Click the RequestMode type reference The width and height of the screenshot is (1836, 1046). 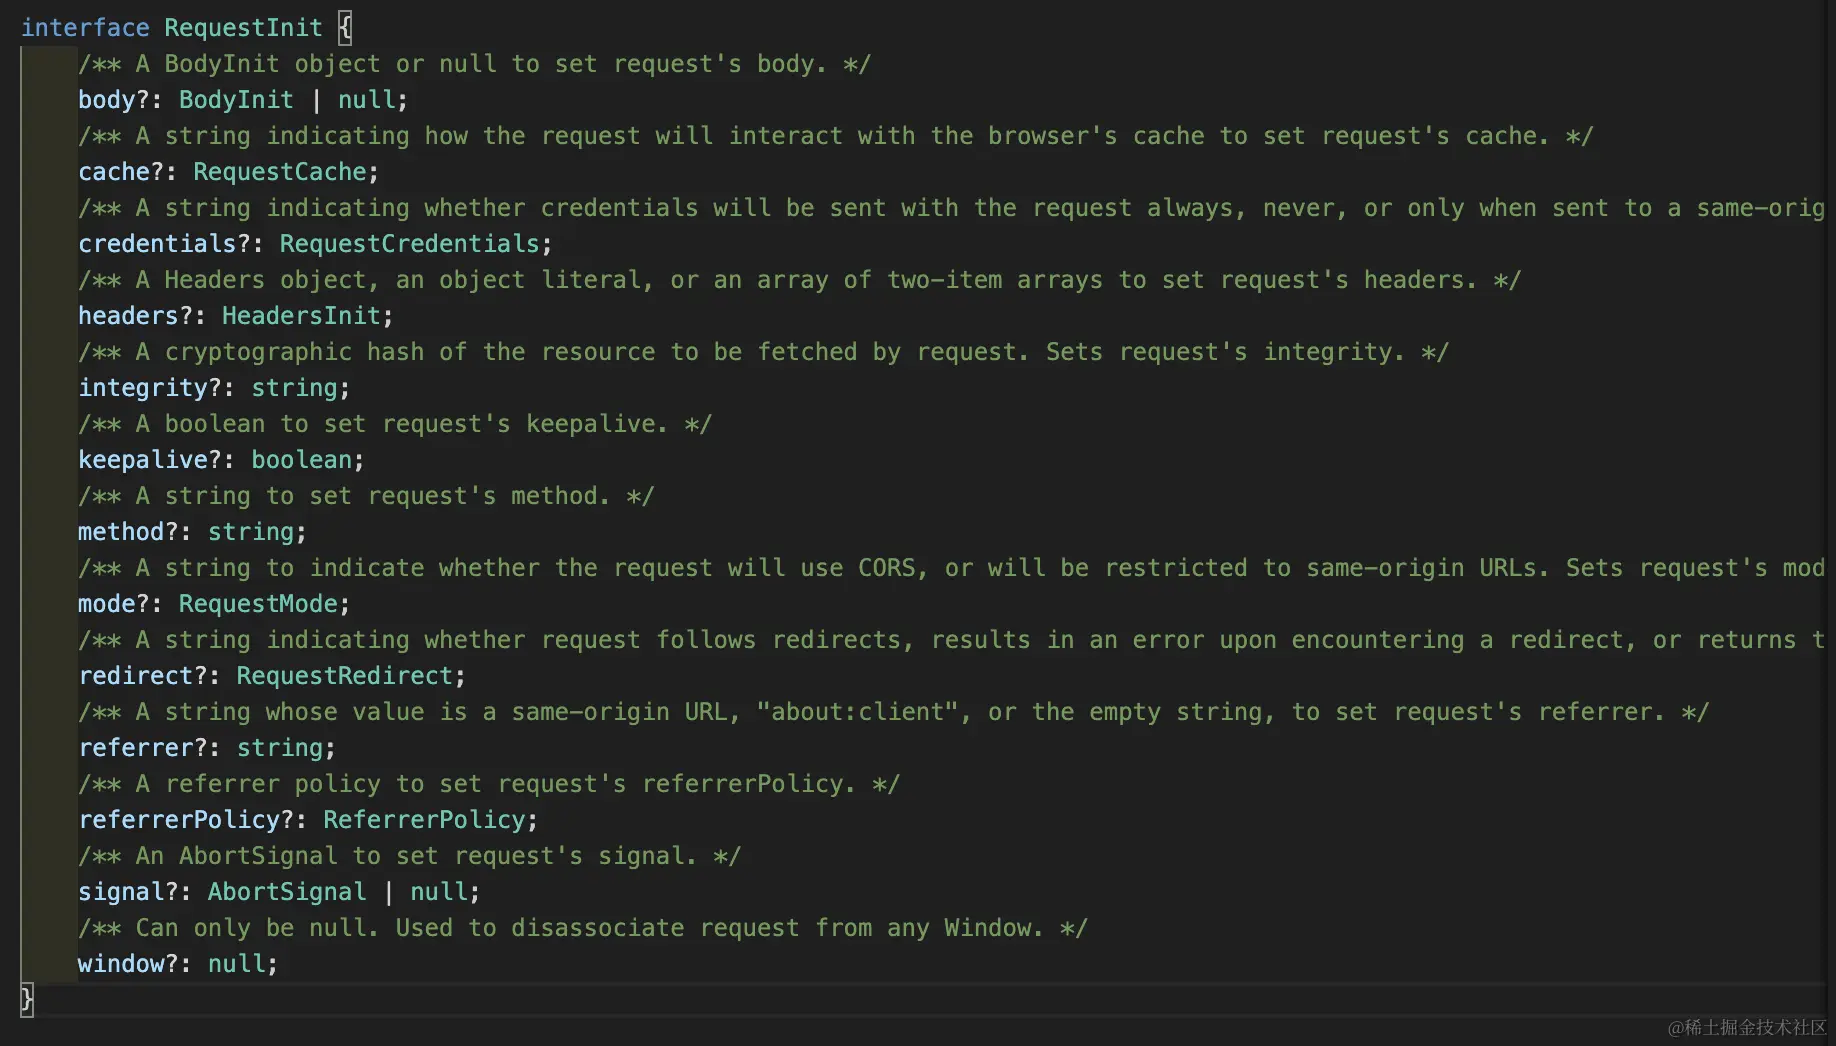coord(258,604)
